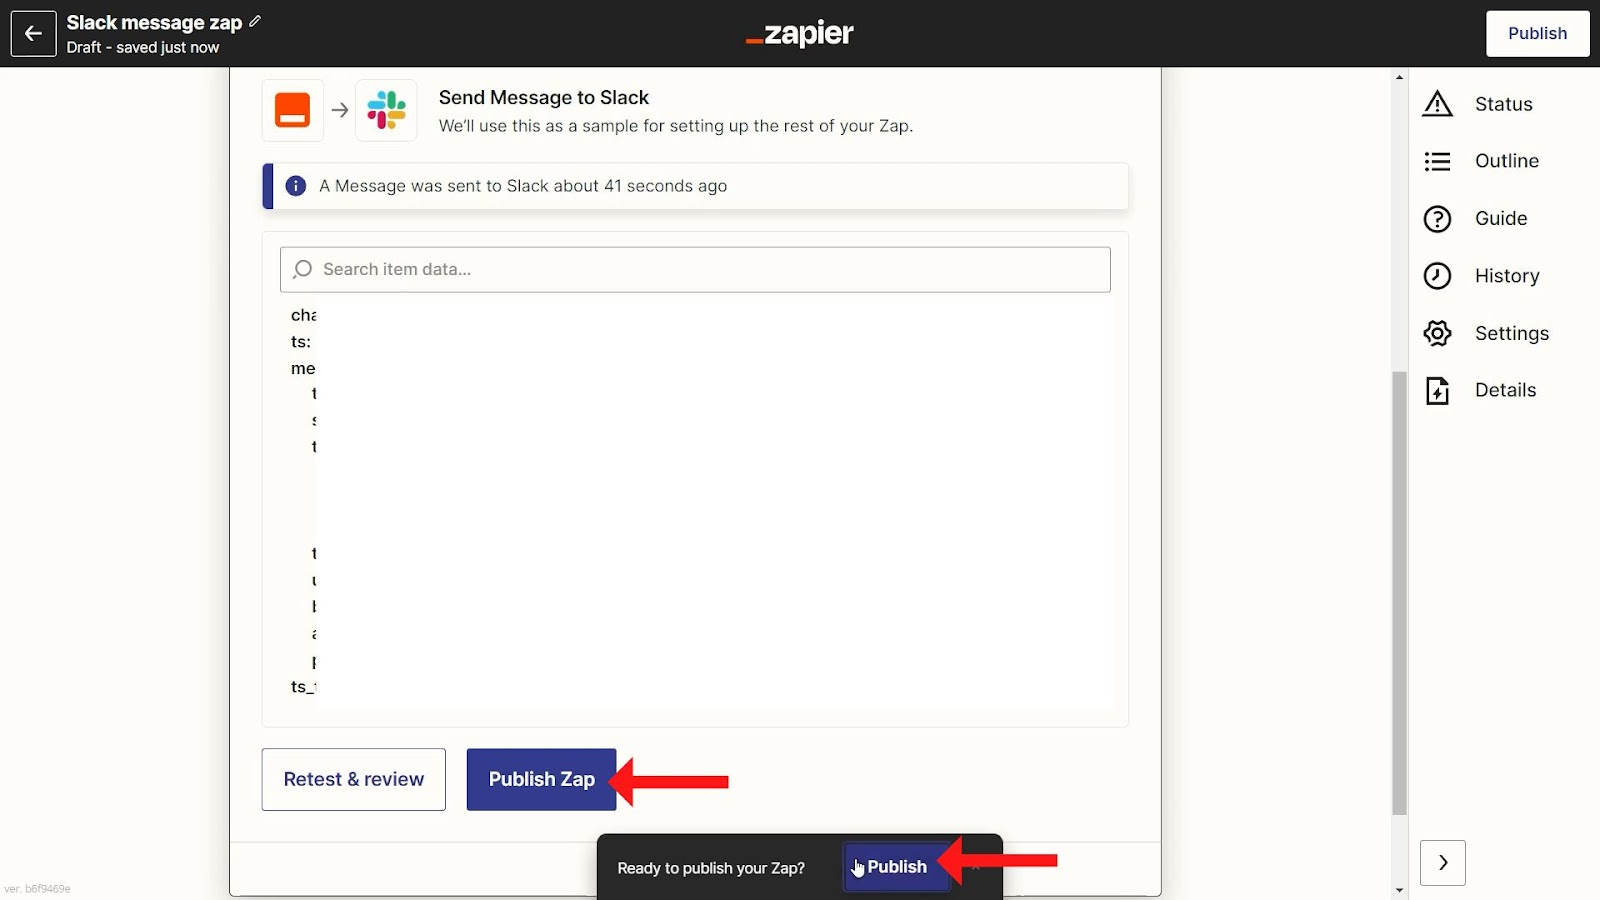Screen dimensions: 1600x900
Task: Click Publish in the top-right header
Action: coord(1537,33)
